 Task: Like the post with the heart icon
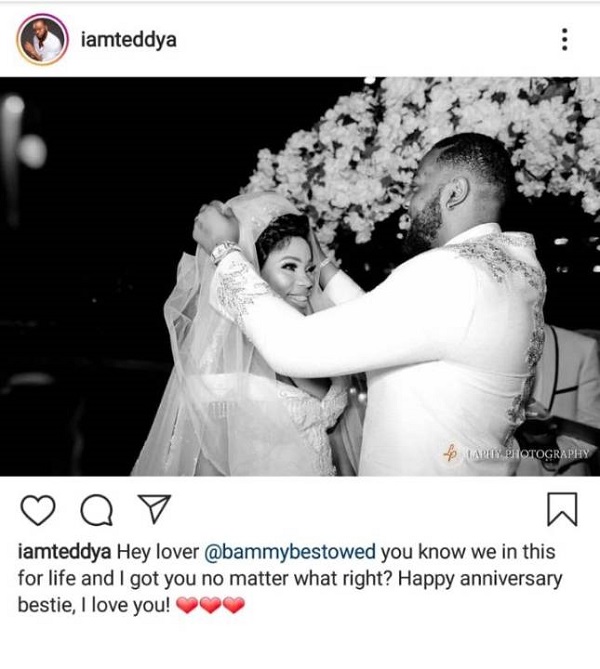pyautogui.click(x=38, y=509)
